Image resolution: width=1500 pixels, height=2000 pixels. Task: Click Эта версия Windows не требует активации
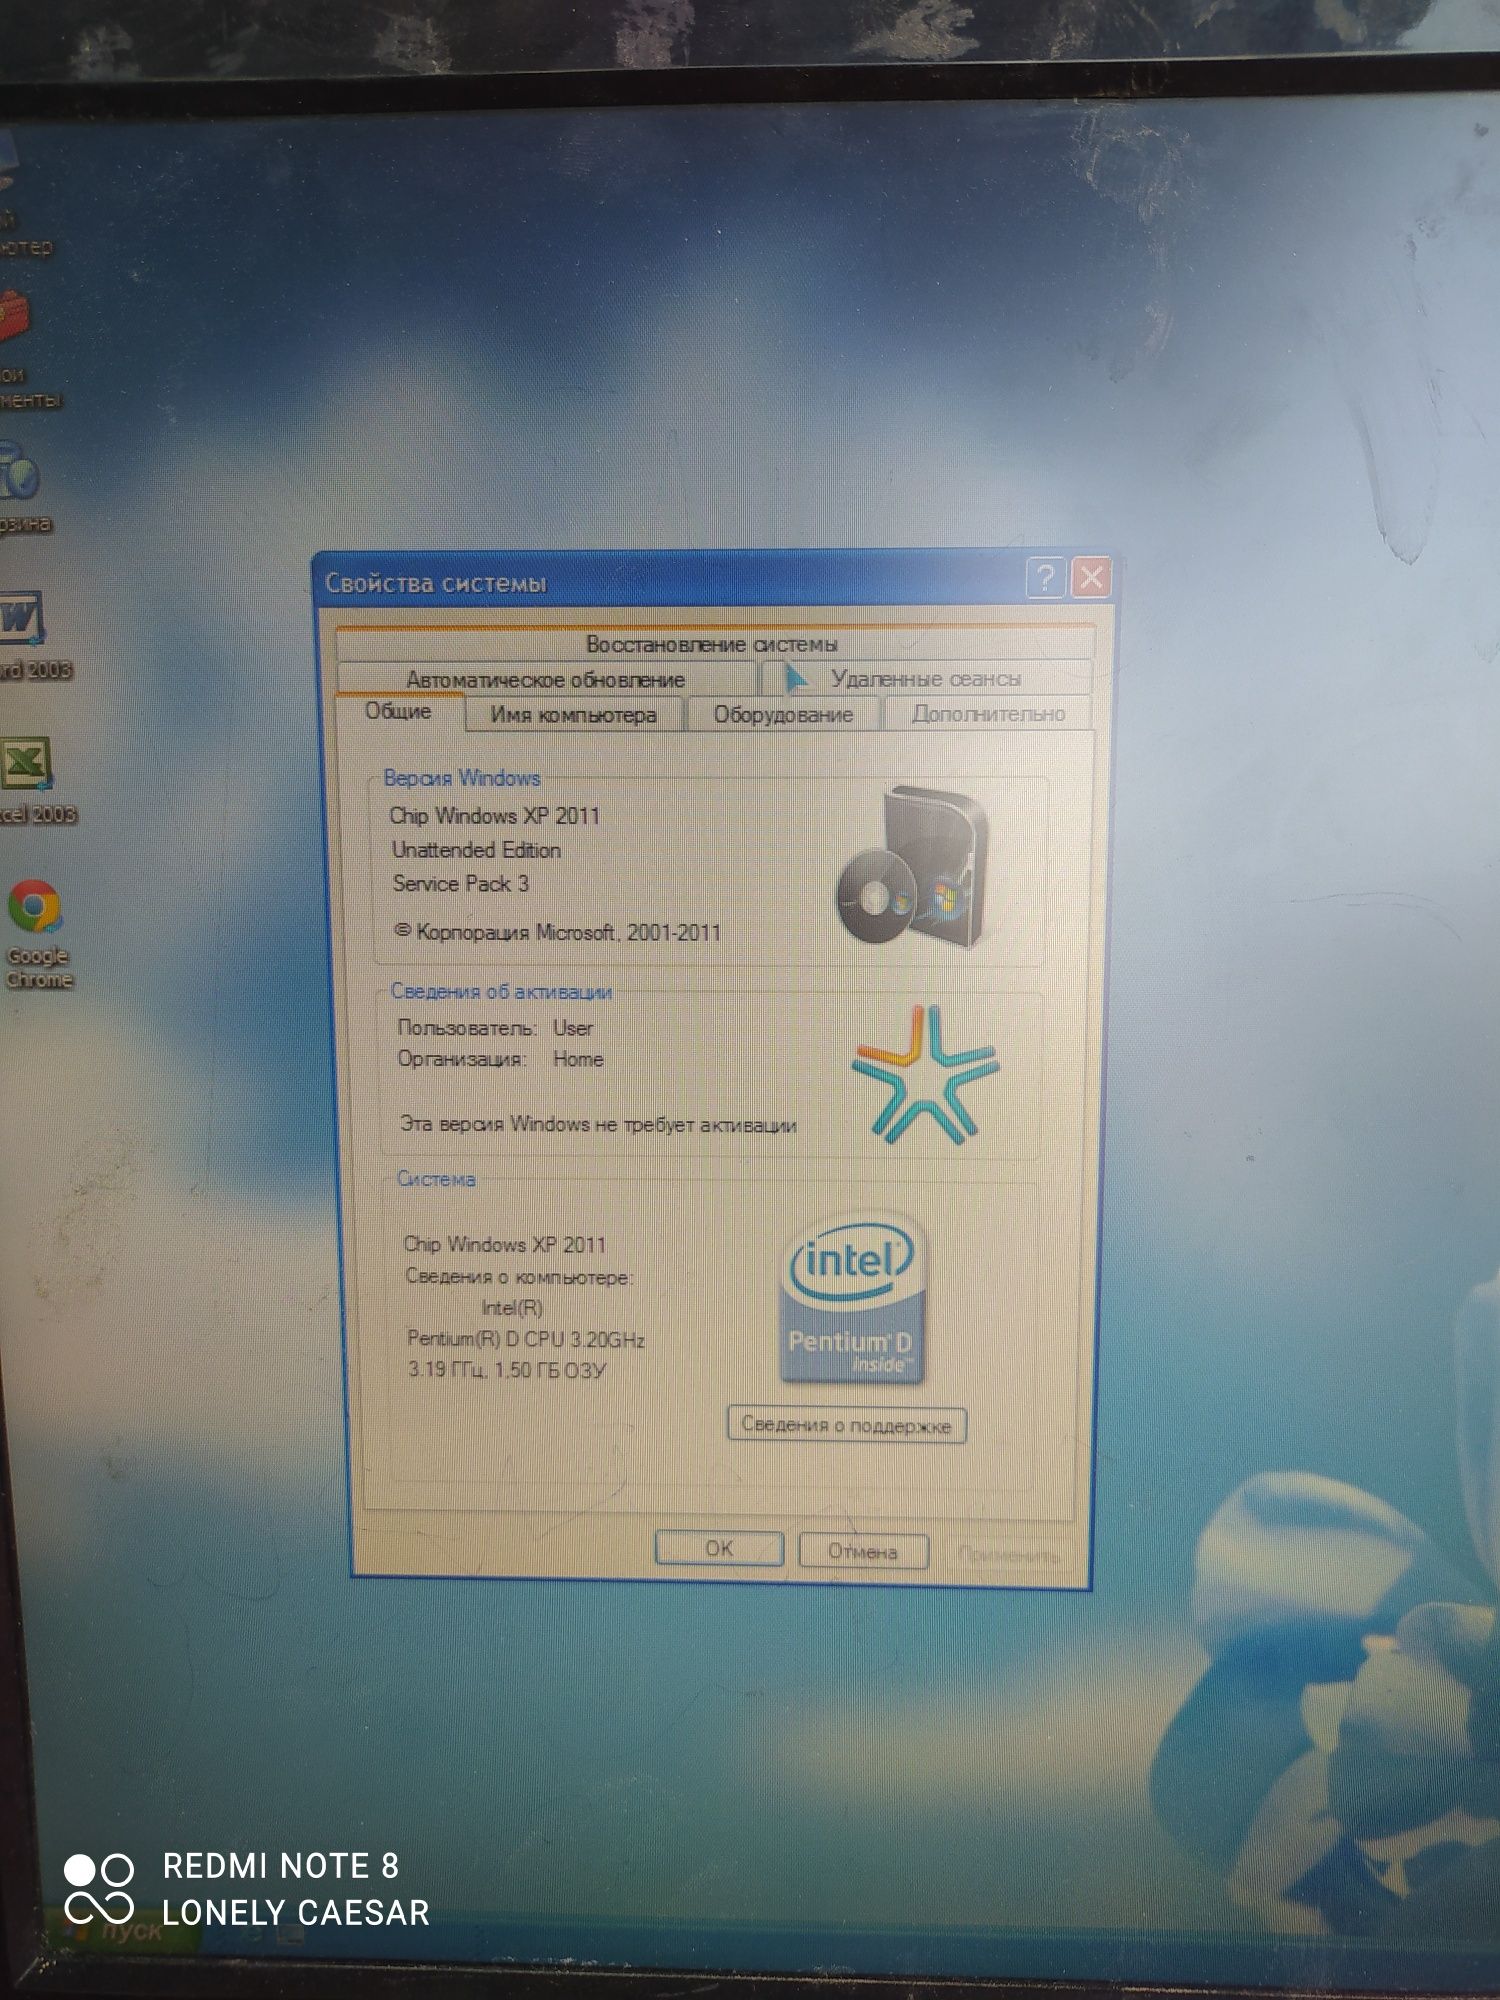pyautogui.click(x=599, y=1124)
